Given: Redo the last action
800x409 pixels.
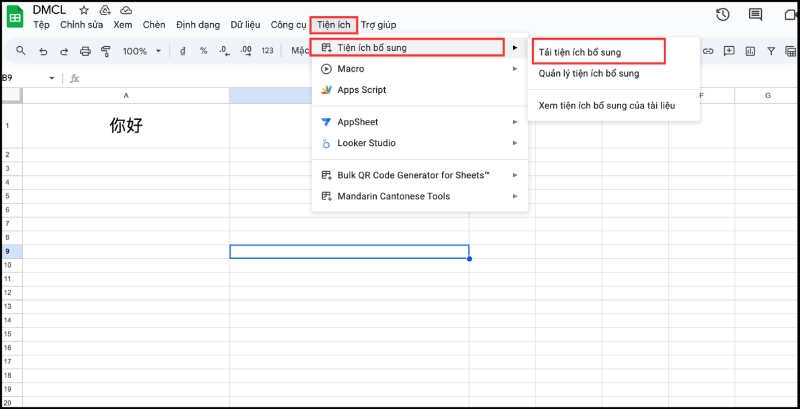Looking at the screenshot, I should coord(64,51).
